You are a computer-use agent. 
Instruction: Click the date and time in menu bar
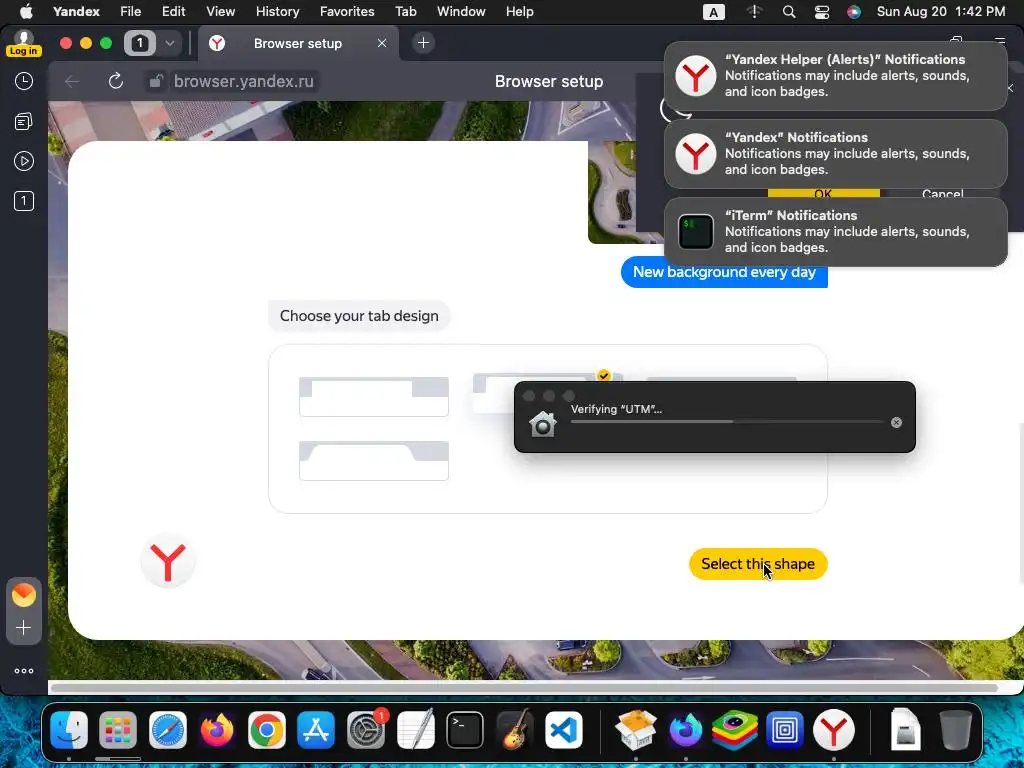941,12
